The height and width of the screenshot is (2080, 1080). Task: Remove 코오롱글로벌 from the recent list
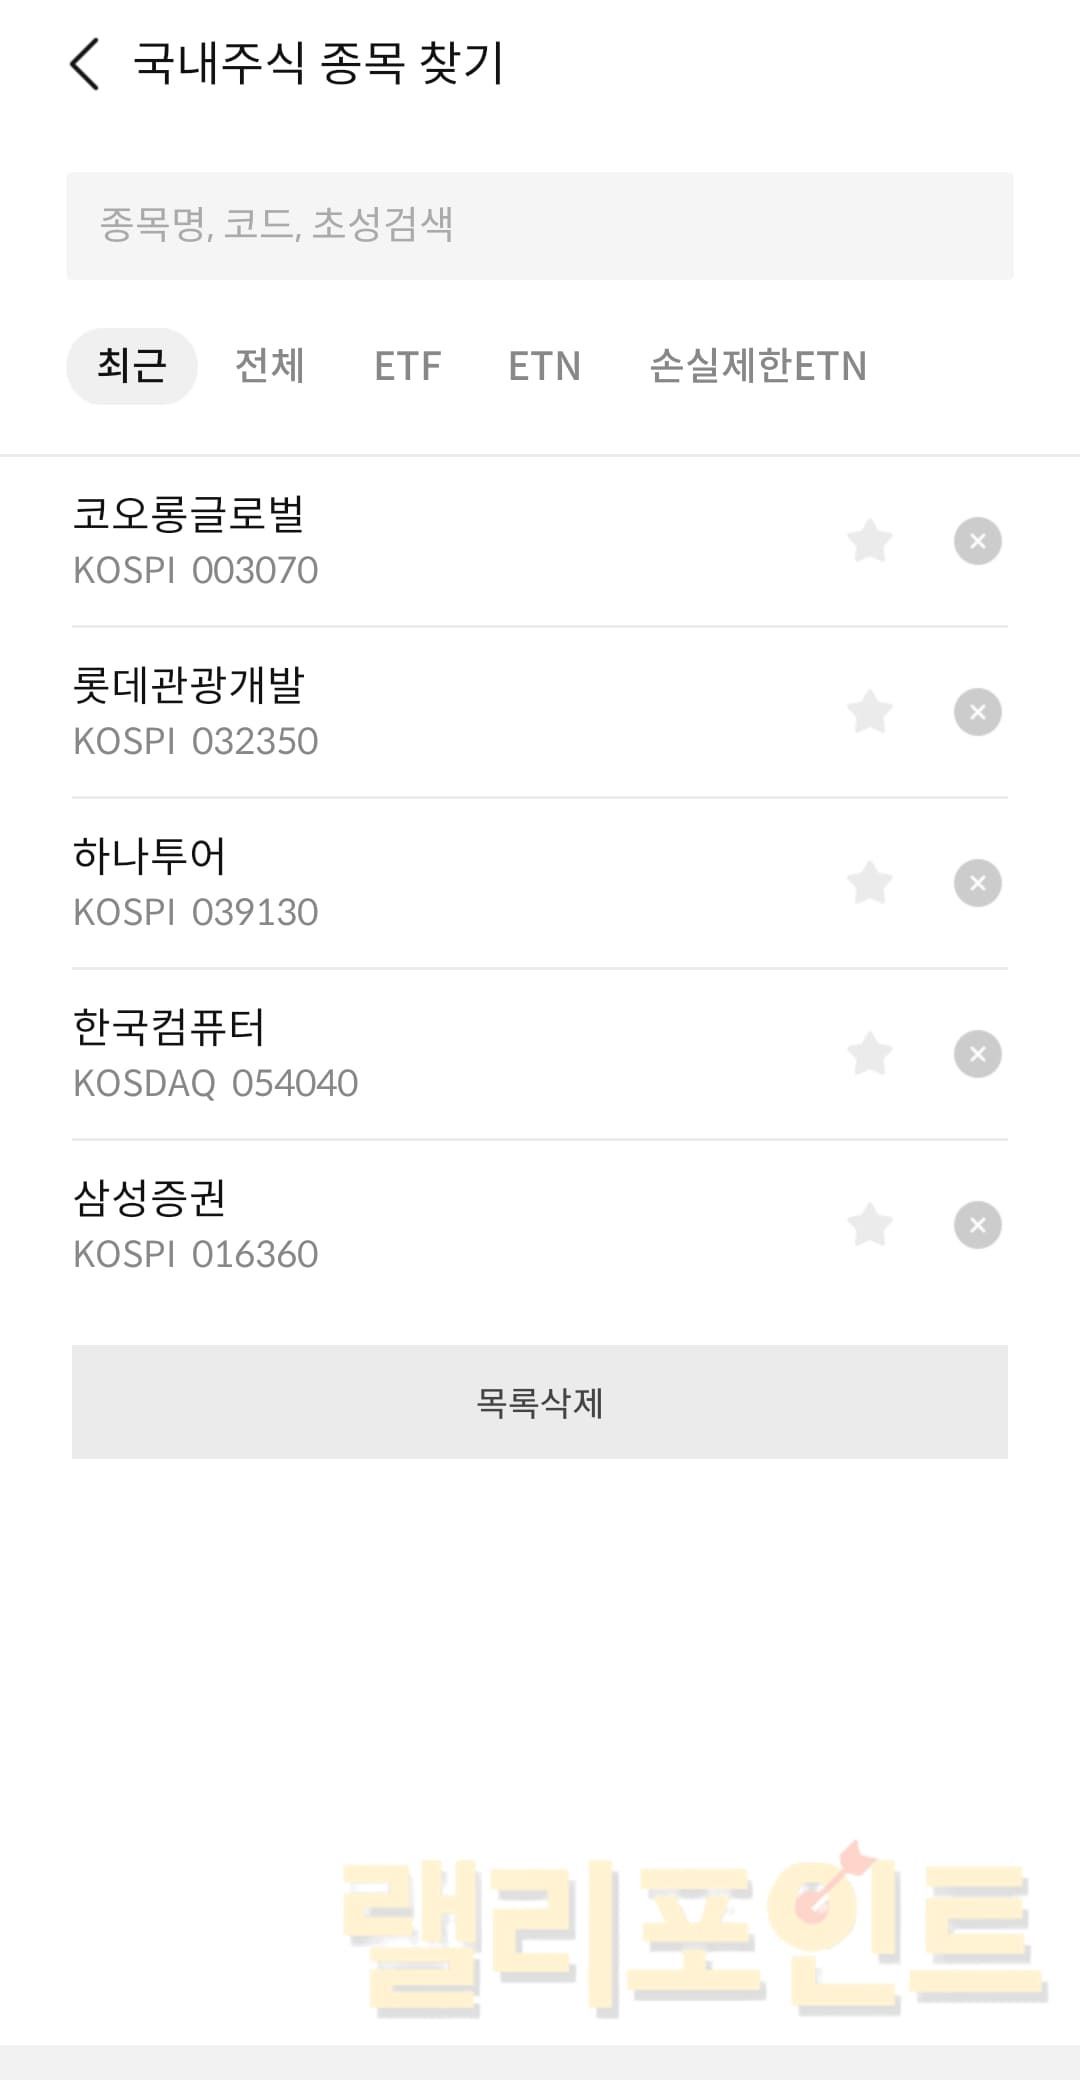977,541
